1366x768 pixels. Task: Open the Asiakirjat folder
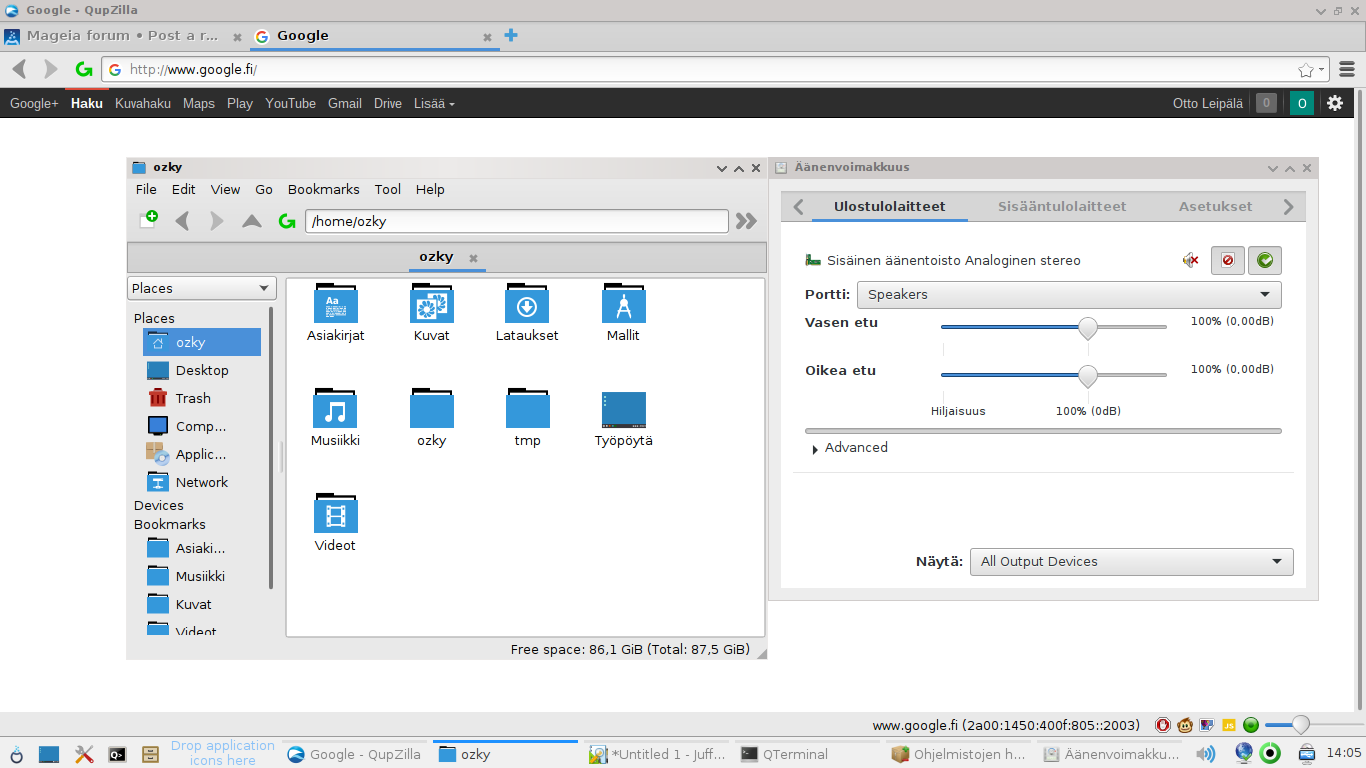point(336,313)
